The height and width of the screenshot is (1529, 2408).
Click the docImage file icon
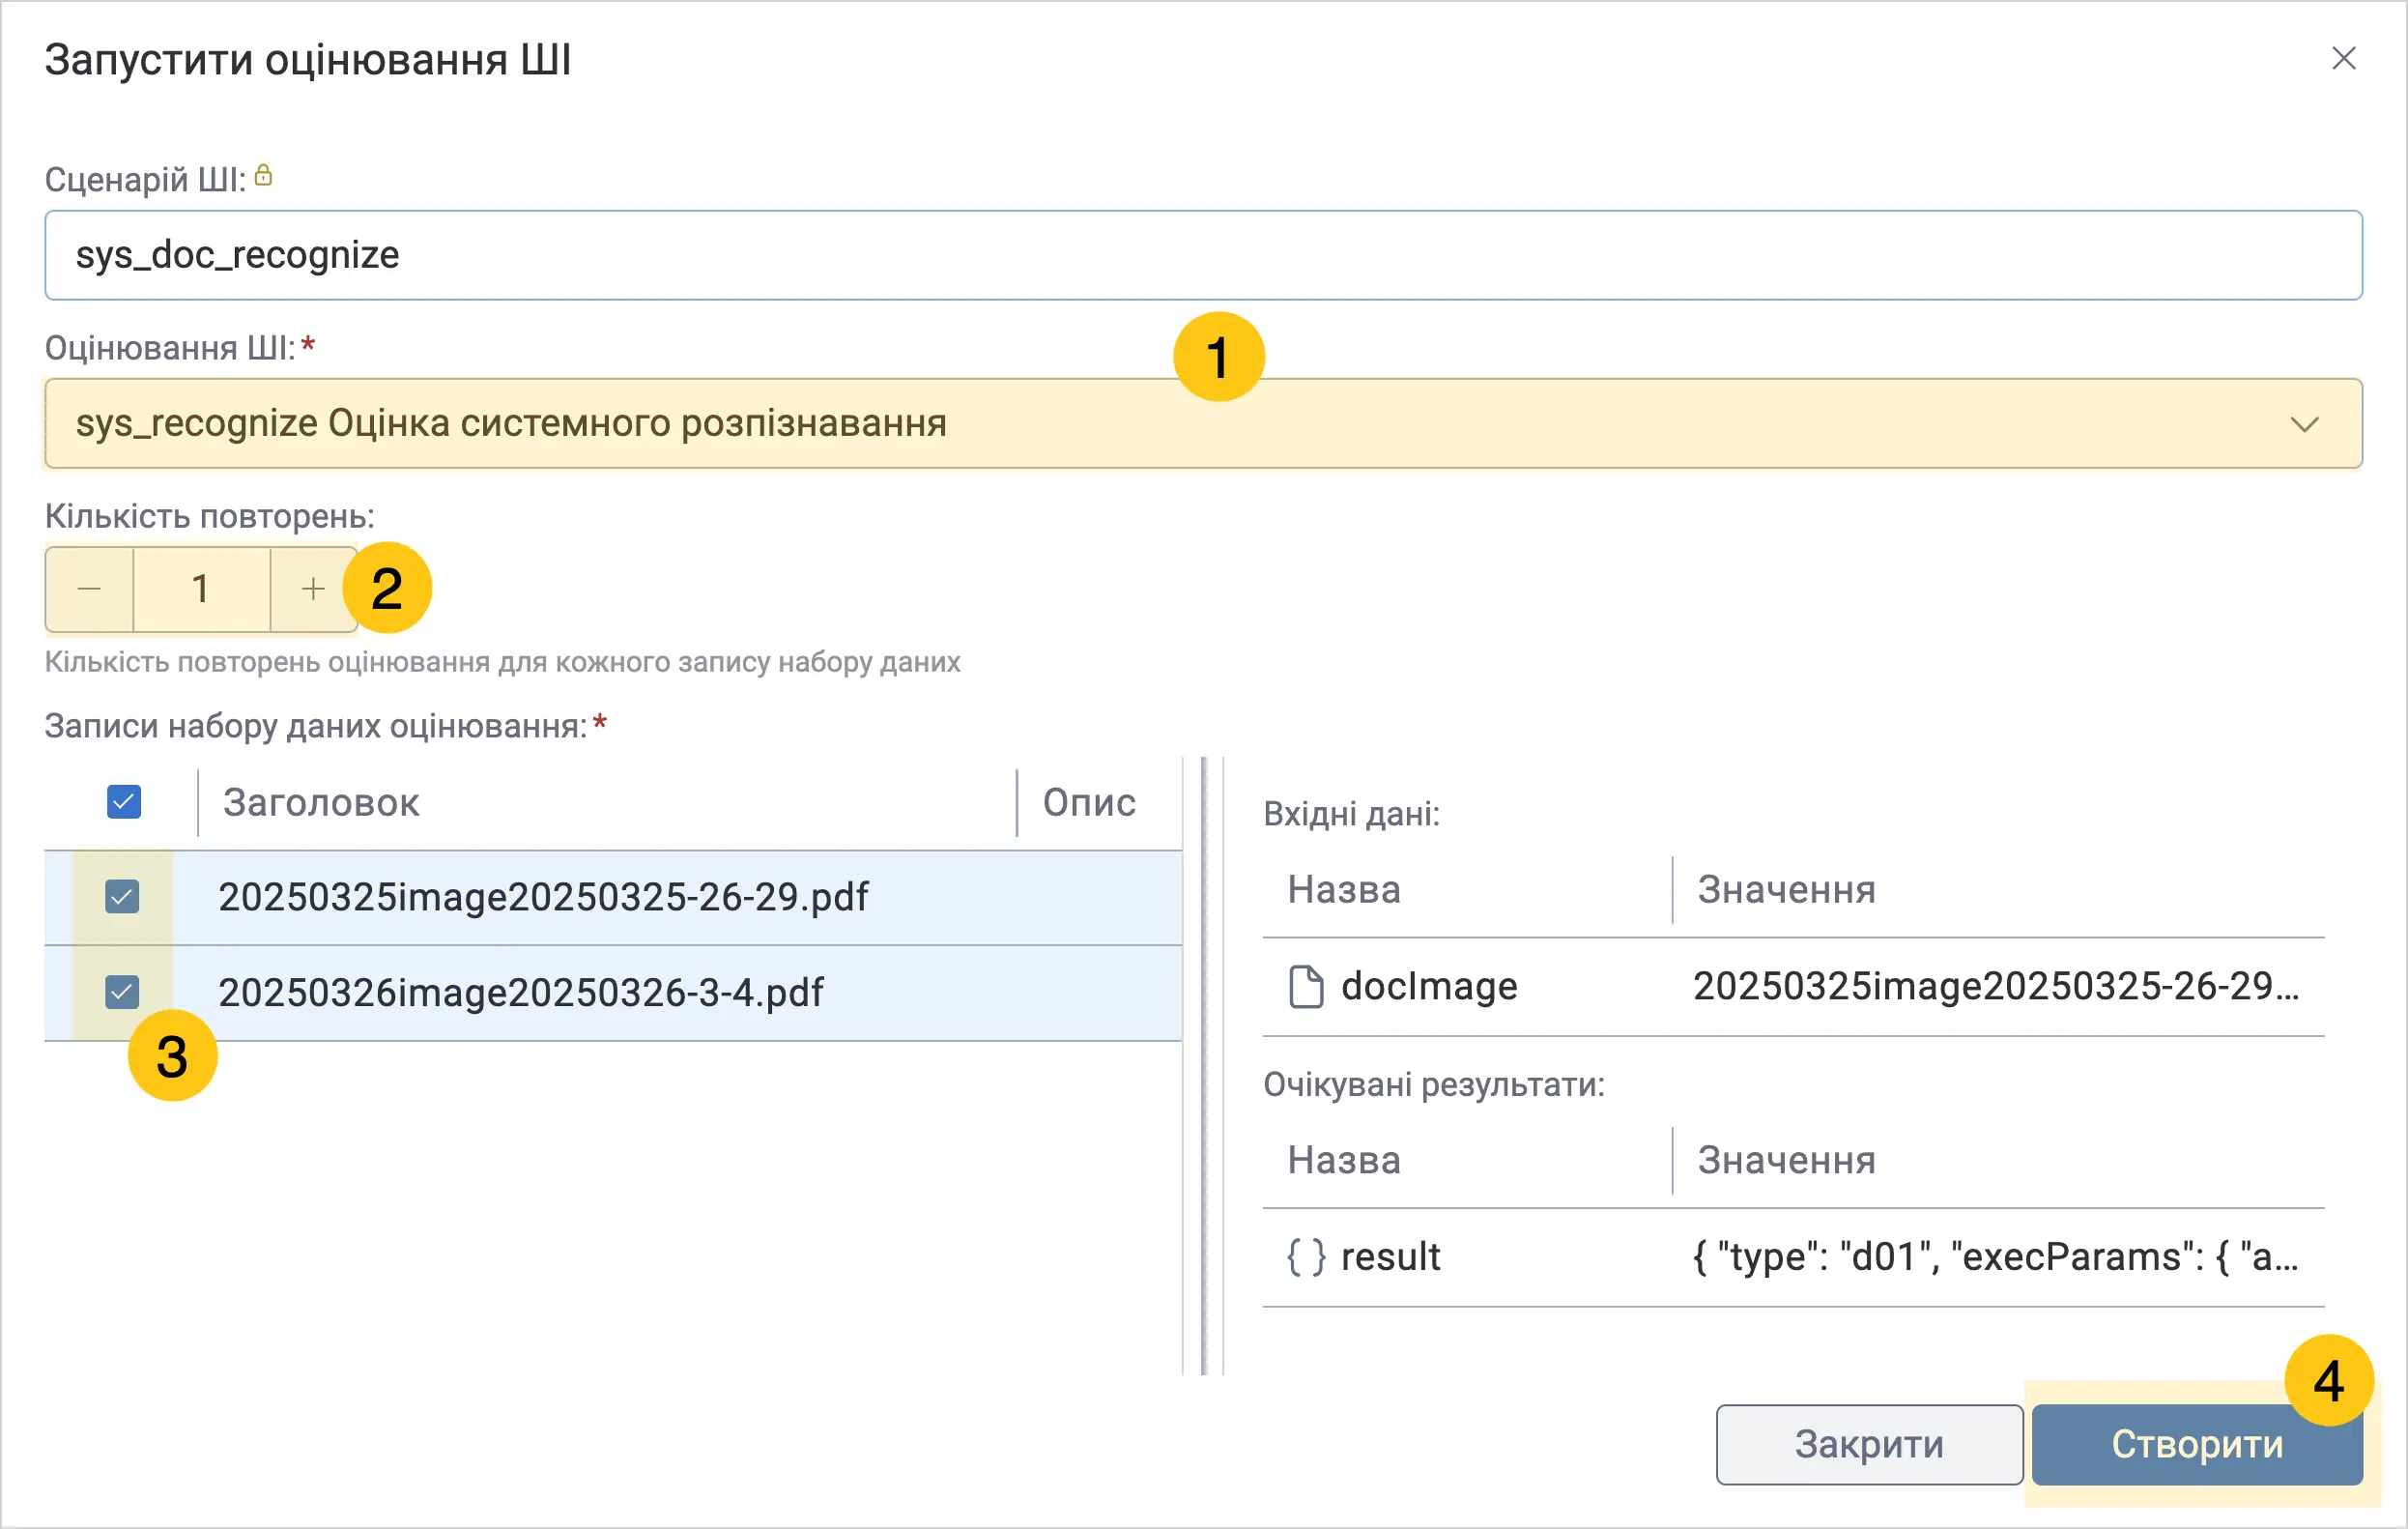click(1306, 987)
